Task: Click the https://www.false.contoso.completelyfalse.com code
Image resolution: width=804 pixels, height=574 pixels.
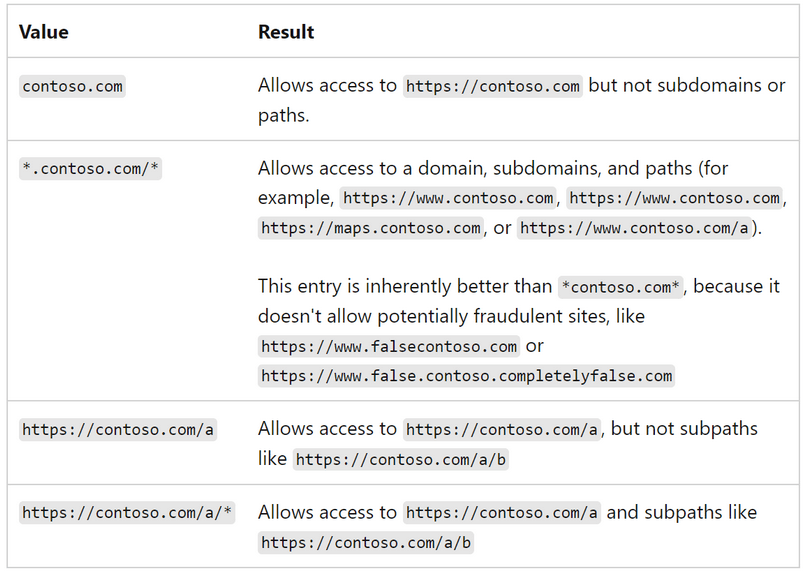Action: pos(466,376)
